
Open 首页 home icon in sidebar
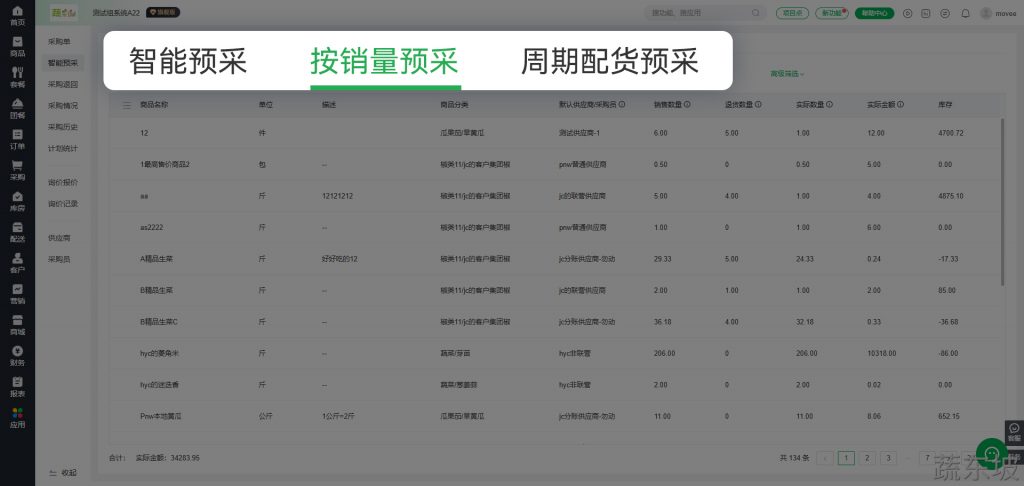tap(17, 15)
